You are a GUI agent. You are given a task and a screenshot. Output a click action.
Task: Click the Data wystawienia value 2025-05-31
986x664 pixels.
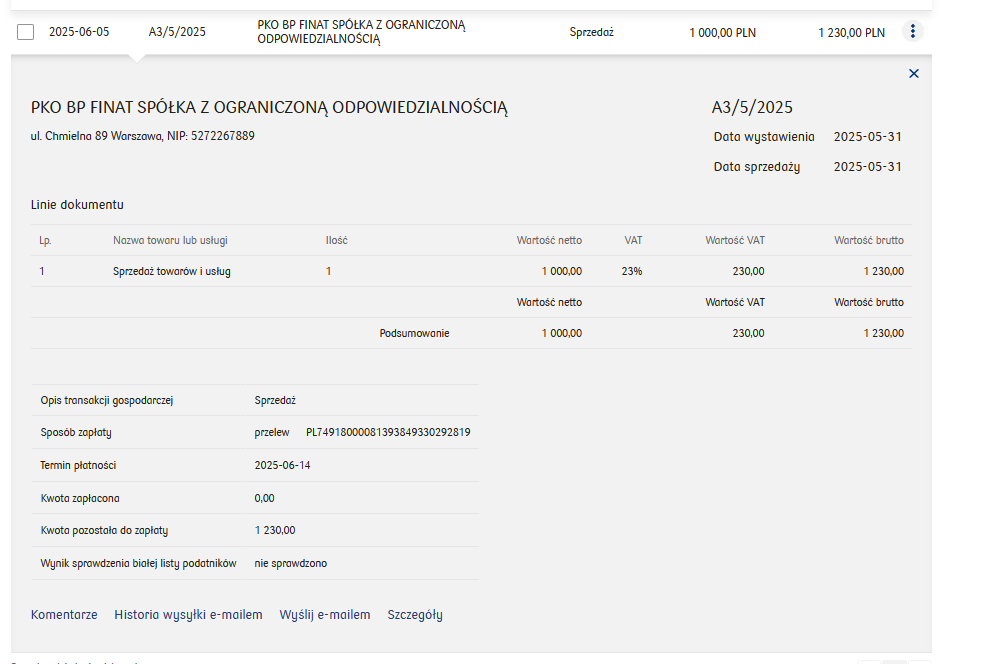pos(868,136)
